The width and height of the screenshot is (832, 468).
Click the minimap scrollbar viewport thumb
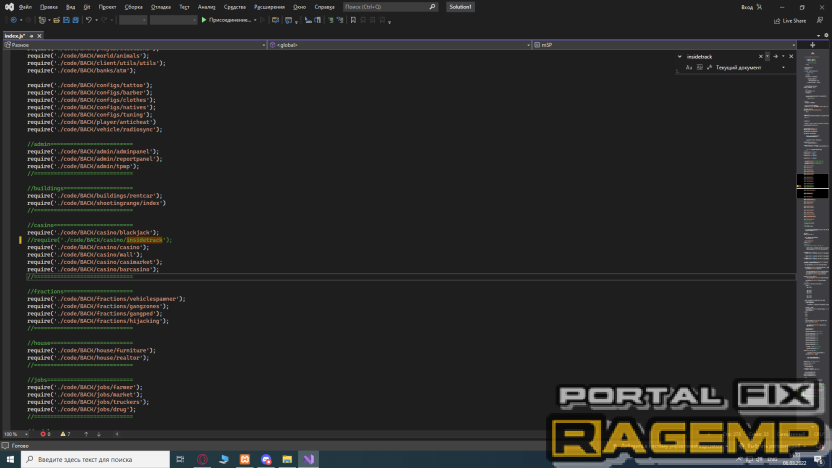pos(812,186)
